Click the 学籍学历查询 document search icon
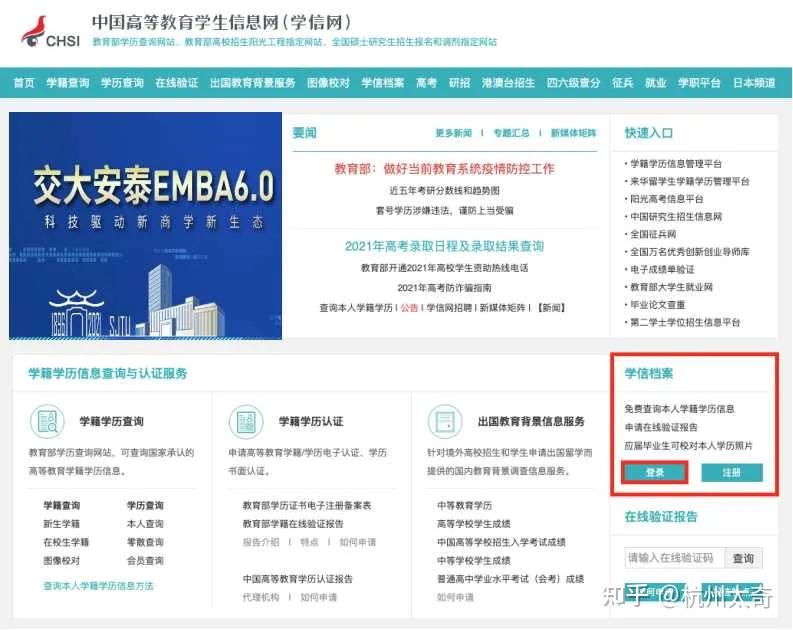This screenshot has height=630, width=793. tap(47, 421)
